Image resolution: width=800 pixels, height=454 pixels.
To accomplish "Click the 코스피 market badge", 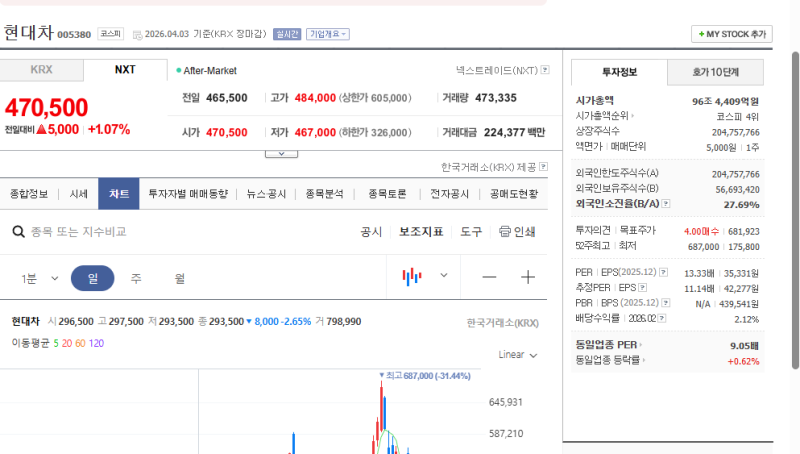I will pyautogui.click(x=110, y=34).
